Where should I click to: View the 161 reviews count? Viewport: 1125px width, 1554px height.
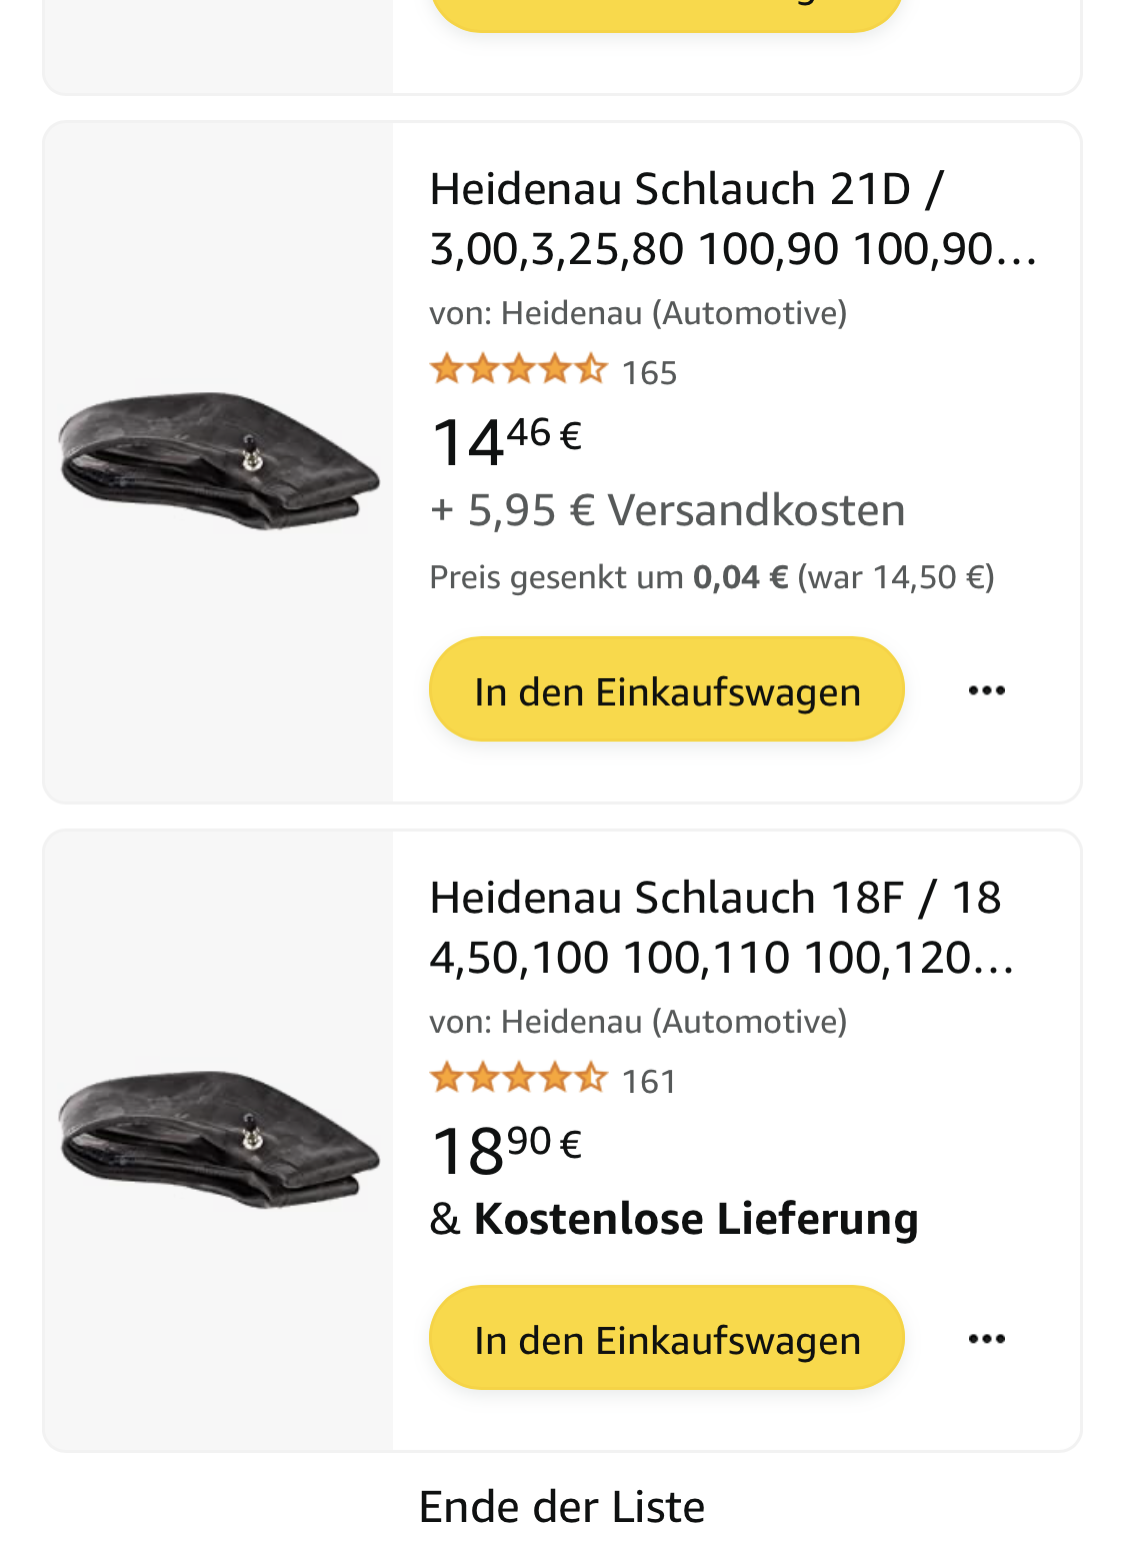pyautogui.click(x=649, y=1082)
